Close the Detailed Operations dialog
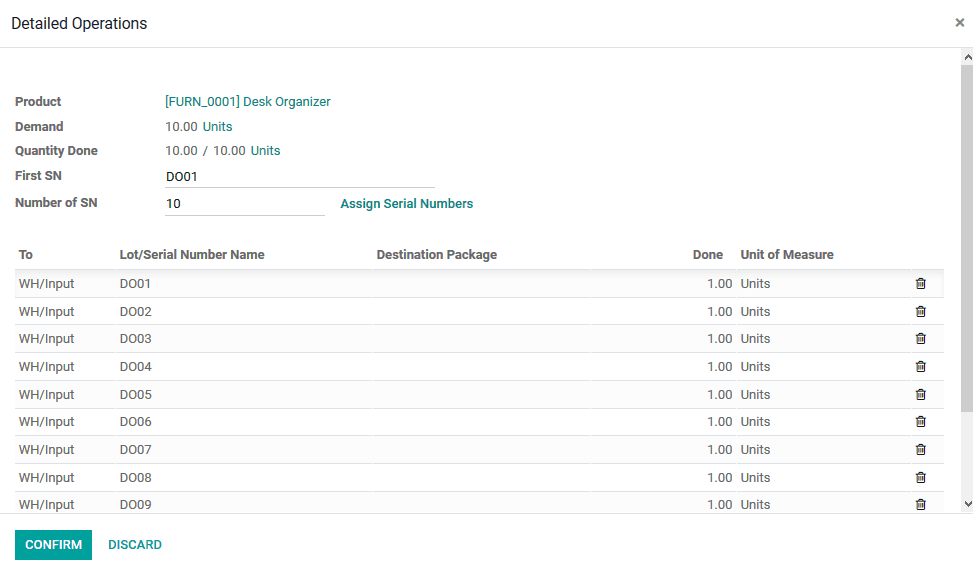The width and height of the screenshot is (973, 579). [x=959, y=23]
